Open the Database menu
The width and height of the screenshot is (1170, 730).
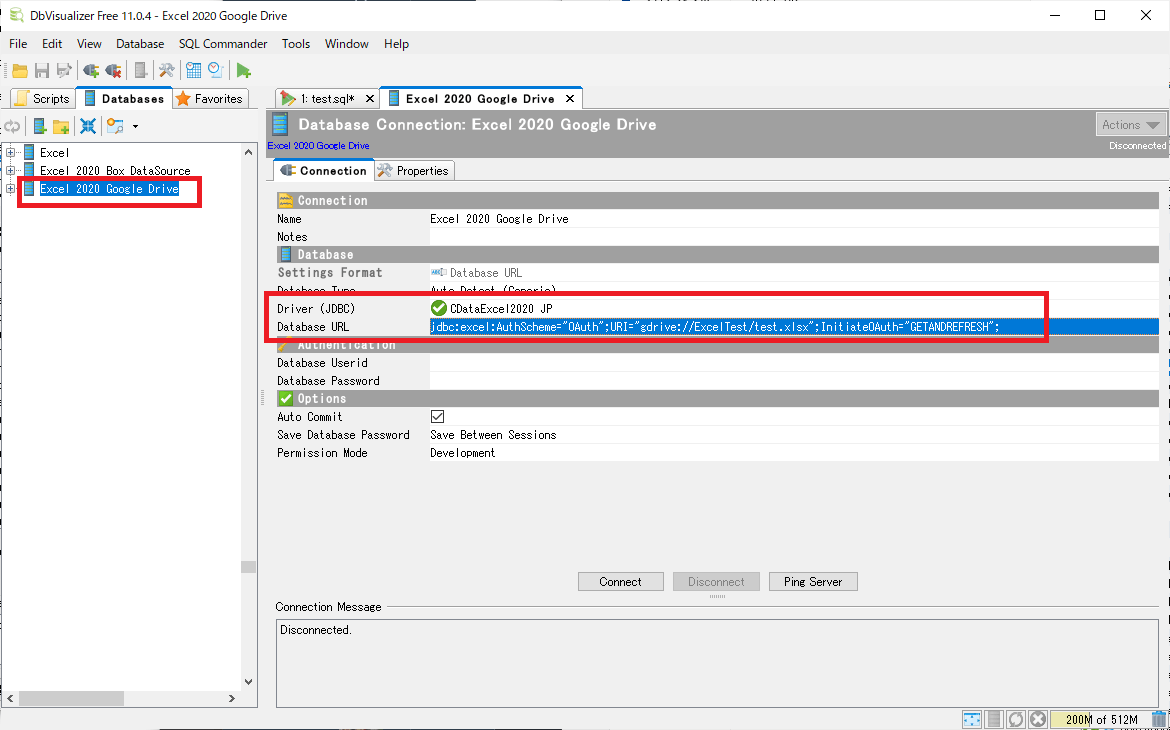tap(140, 44)
